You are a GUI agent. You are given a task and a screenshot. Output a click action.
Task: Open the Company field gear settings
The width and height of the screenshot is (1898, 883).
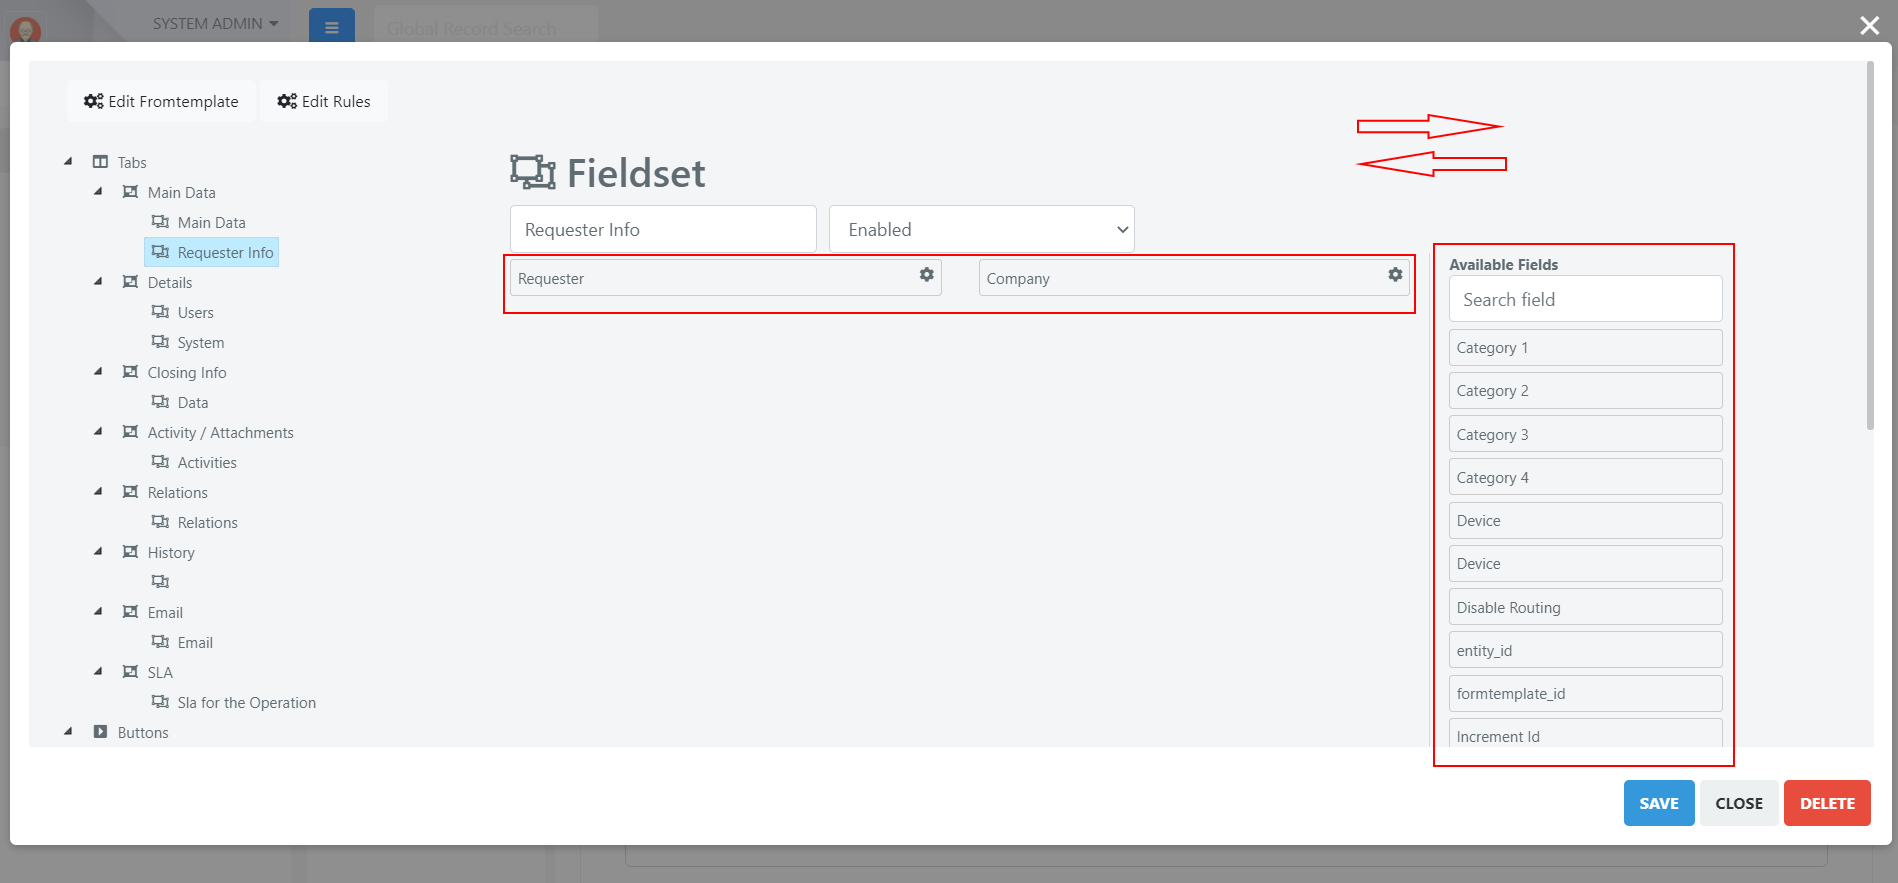point(1395,274)
